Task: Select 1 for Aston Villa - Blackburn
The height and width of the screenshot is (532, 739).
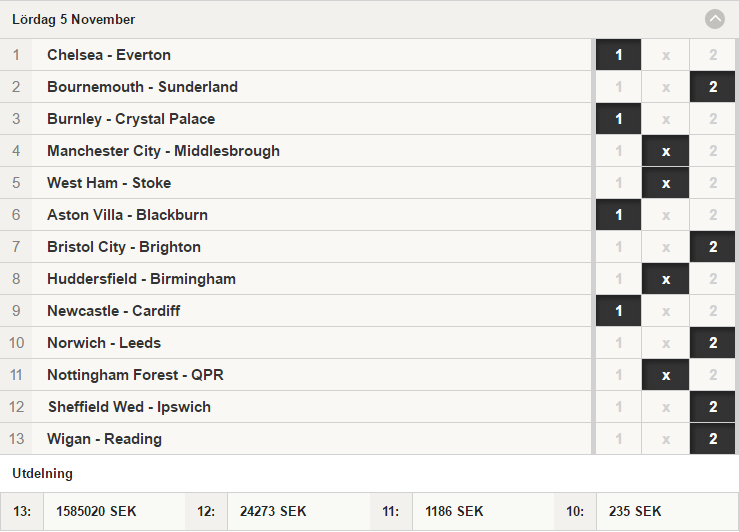Action: pos(618,215)
